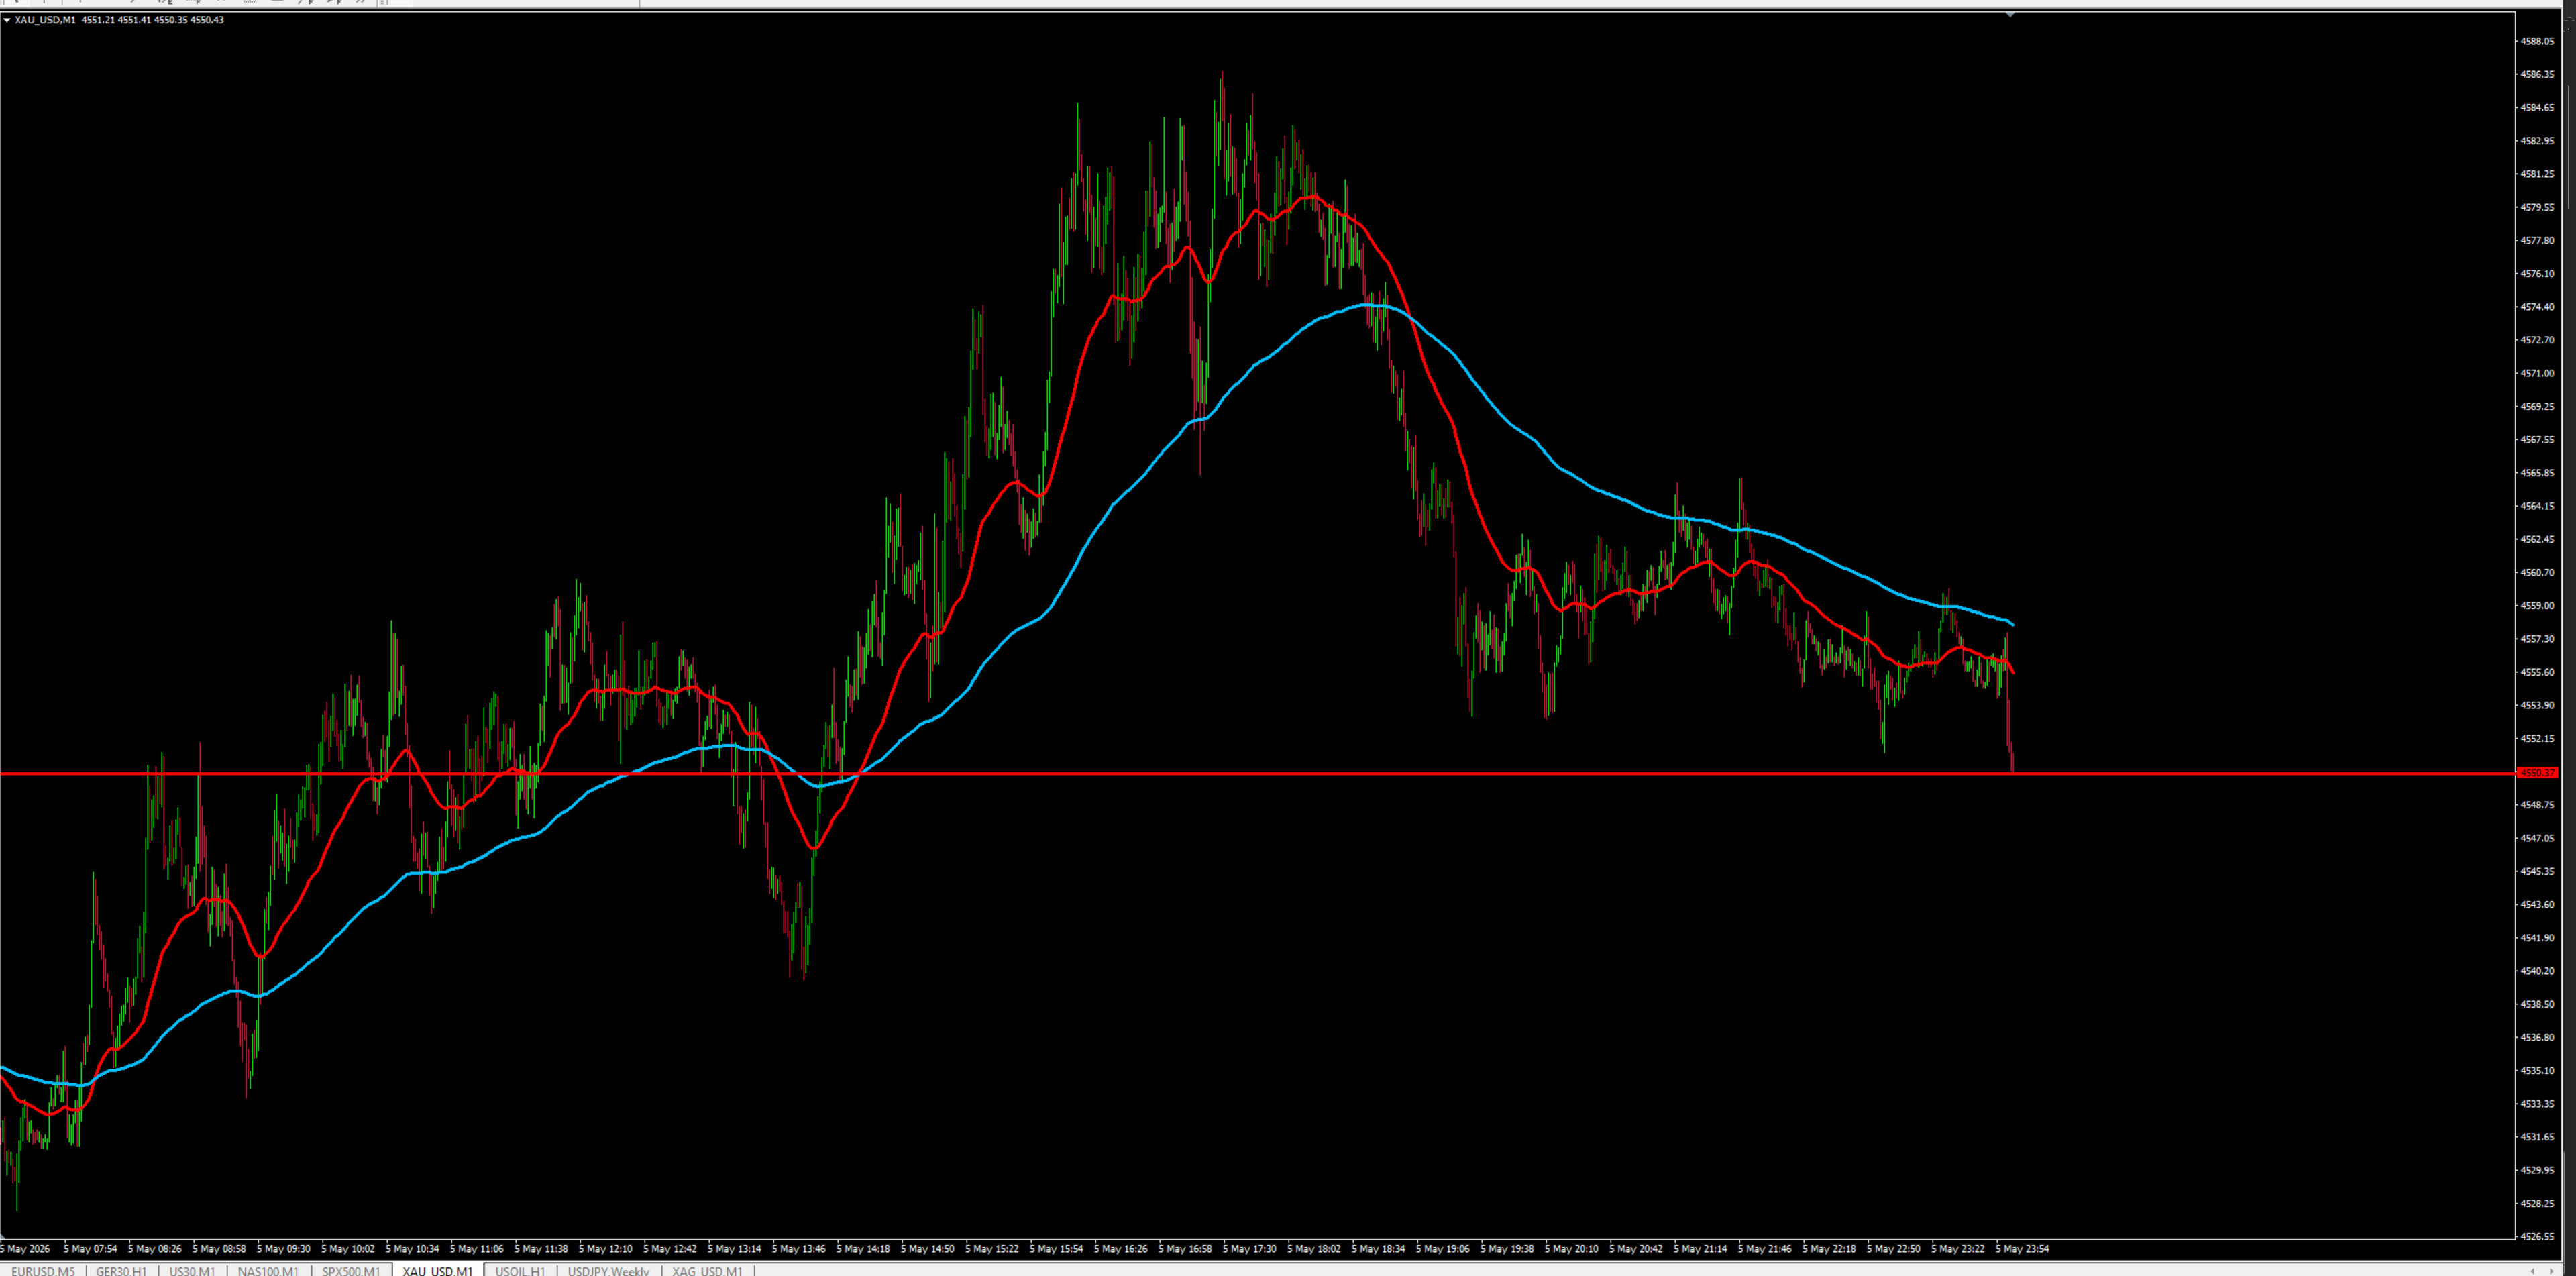Click the XAU_USD,M1 chart title text
Image resolution: width=2576 pixels, height=1276 pixels.
pos(45,20)
